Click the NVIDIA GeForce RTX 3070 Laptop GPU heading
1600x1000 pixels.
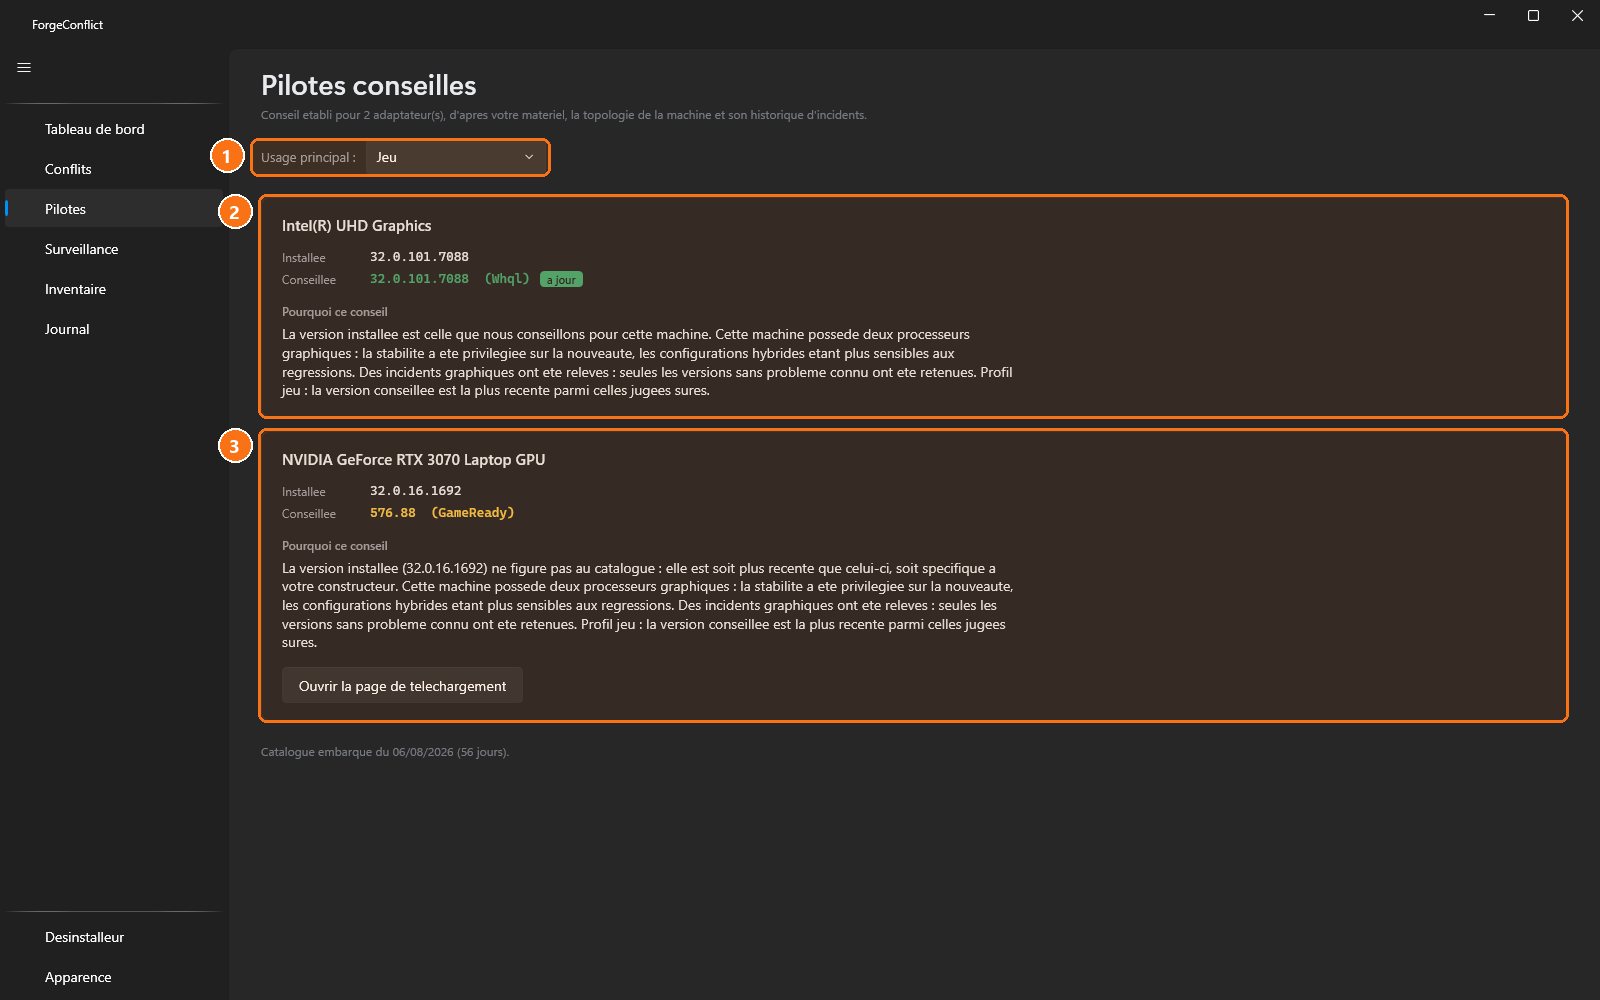[x=414, y=460]
